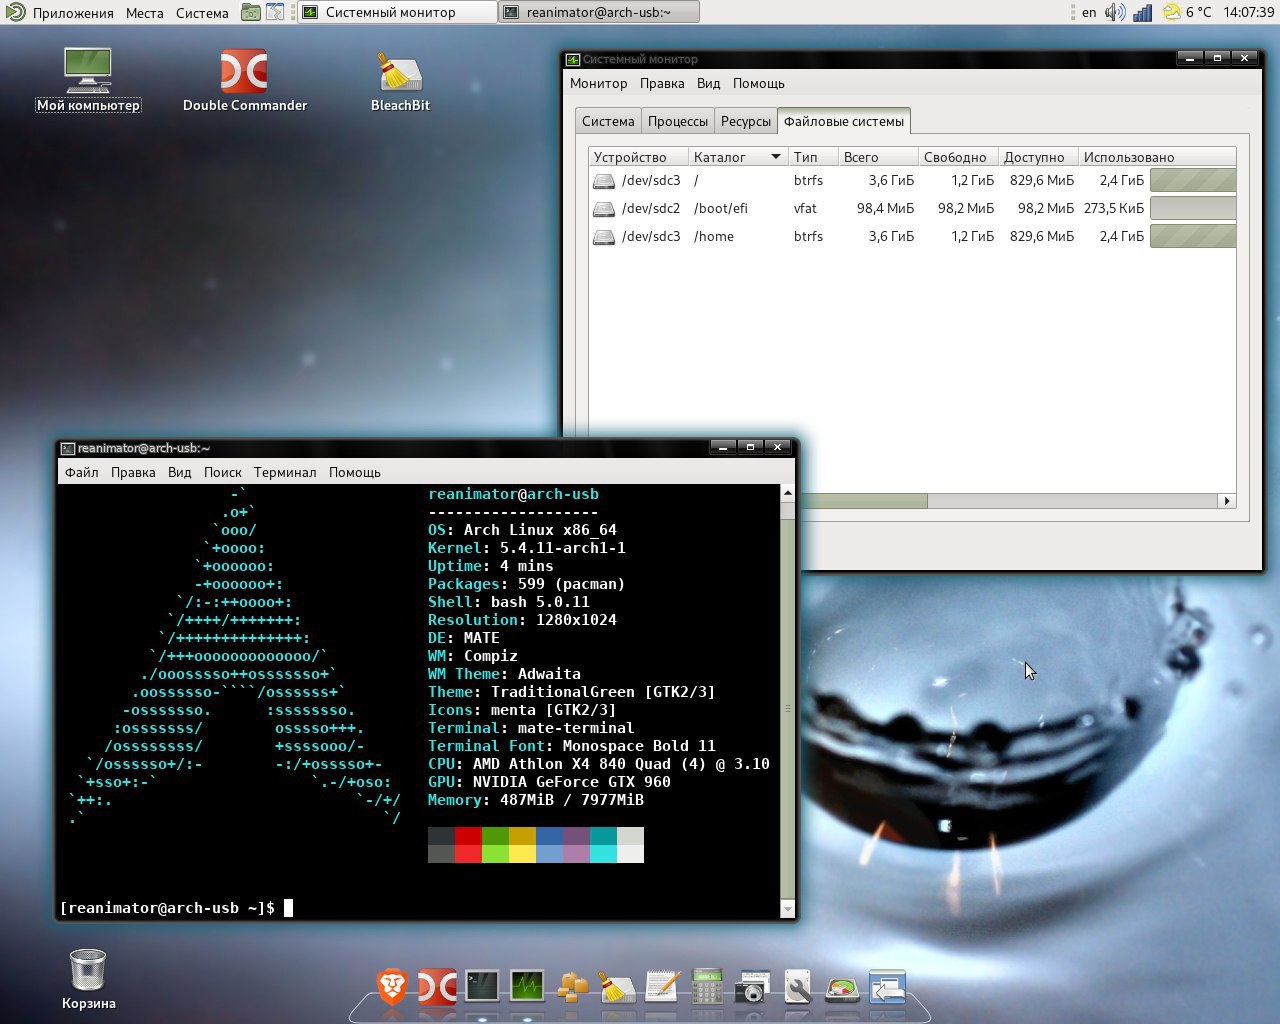Screen dimensions: 1280x1024
Task: Open the notepad text editor in dock
Action: click(x=662, y=987)
